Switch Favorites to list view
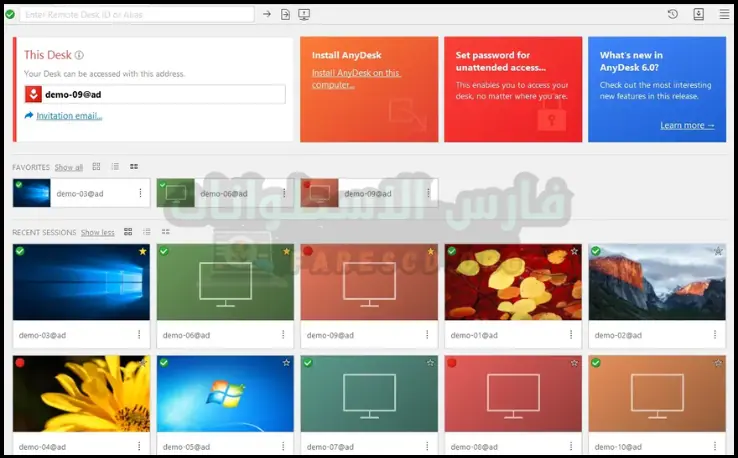Screen dimensions: 738x458 (115, 167)
